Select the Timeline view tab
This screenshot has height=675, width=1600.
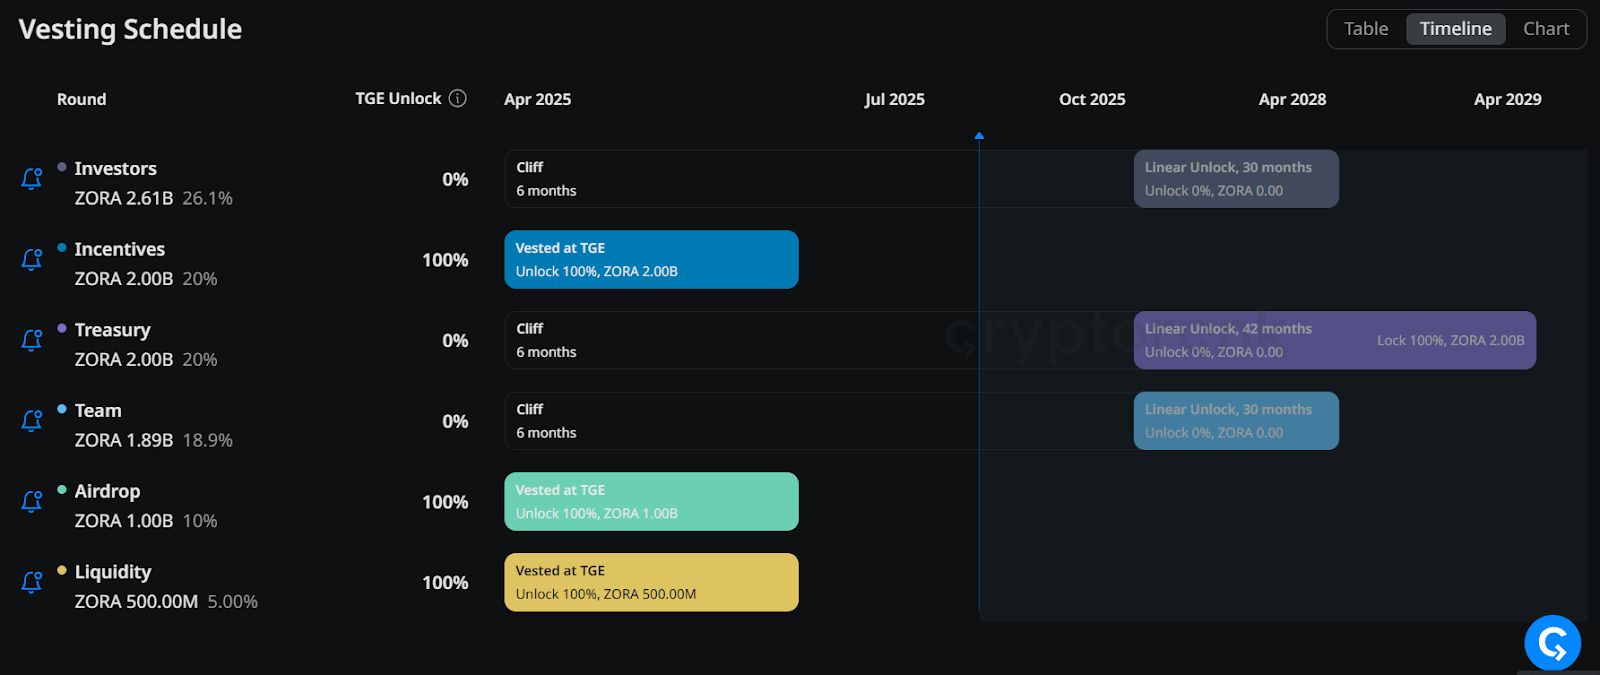pyautogui.click(x=1455, y=29)
